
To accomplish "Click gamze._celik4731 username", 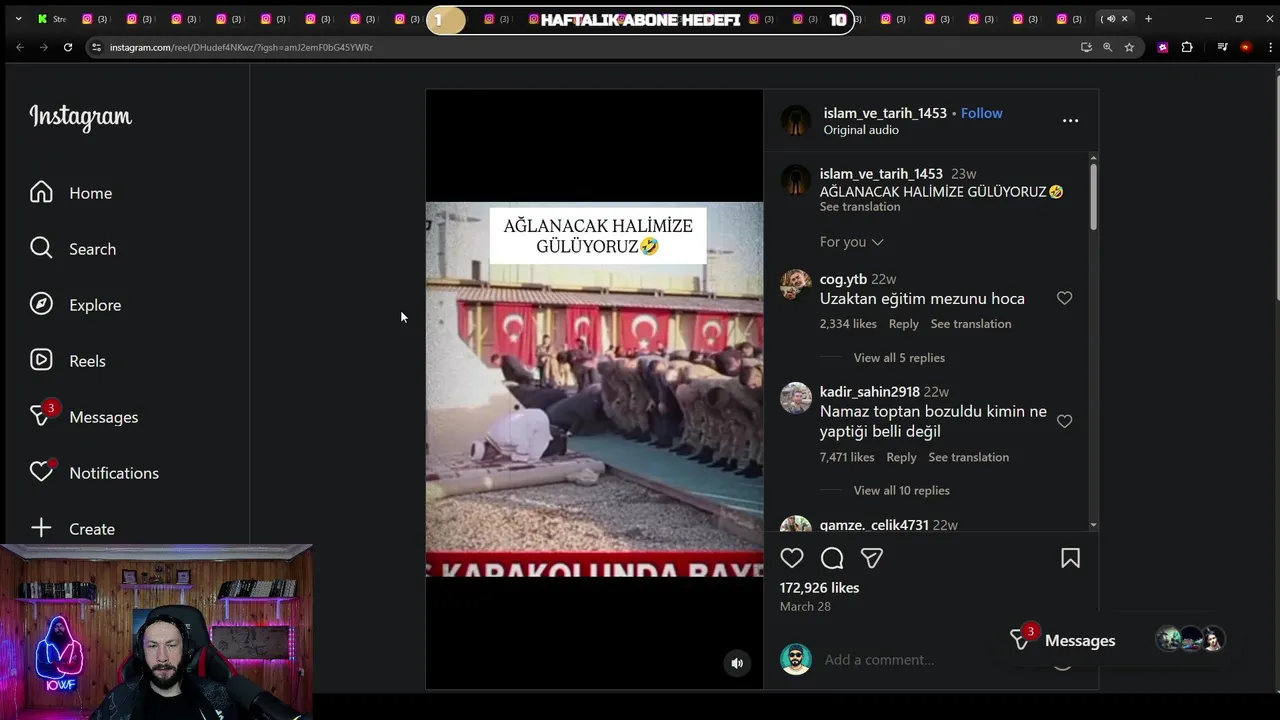I will [874, 524].
